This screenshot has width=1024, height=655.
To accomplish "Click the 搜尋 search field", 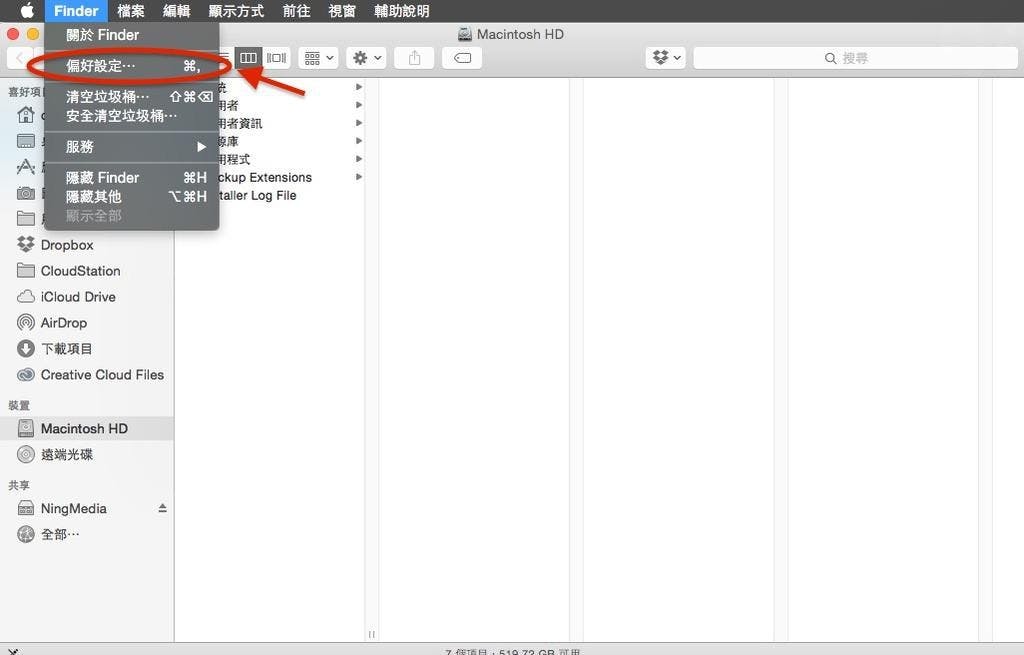I will pos(855,58).
